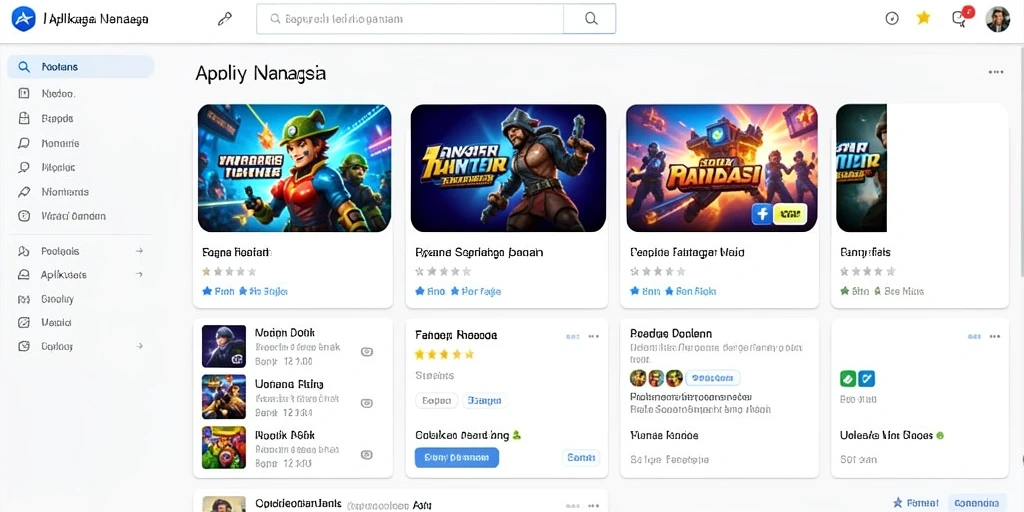This screenshot has height=512, width=1024.
Task: Click the green square icon in the rightmost lower card
Action: (847, 378)
